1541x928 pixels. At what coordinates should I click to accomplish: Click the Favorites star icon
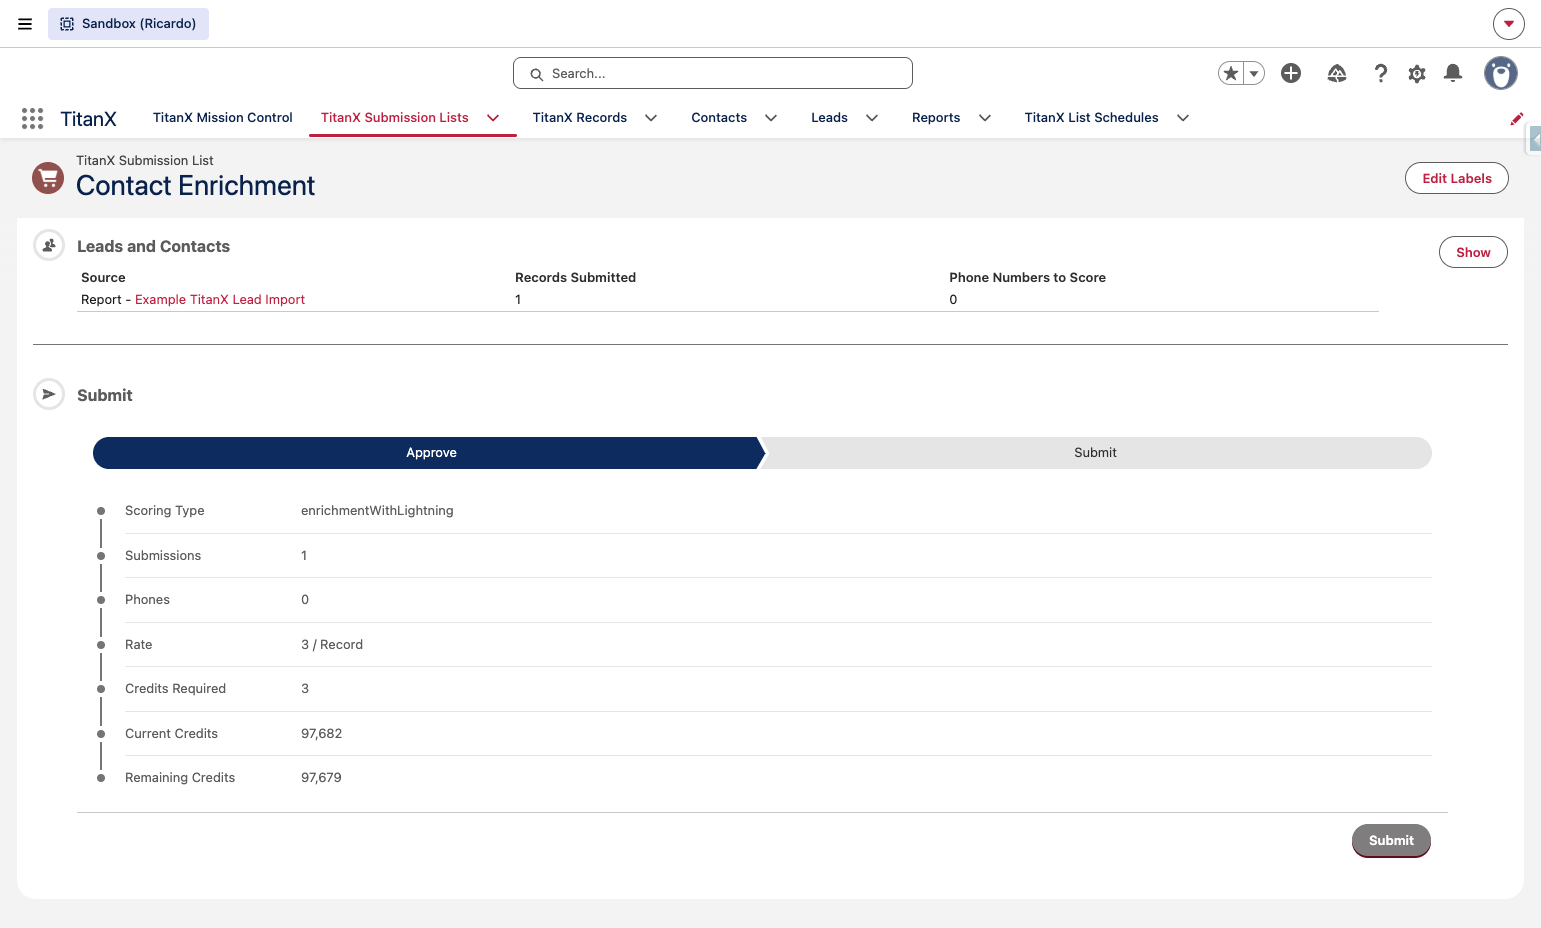(x=1231, y=73)
